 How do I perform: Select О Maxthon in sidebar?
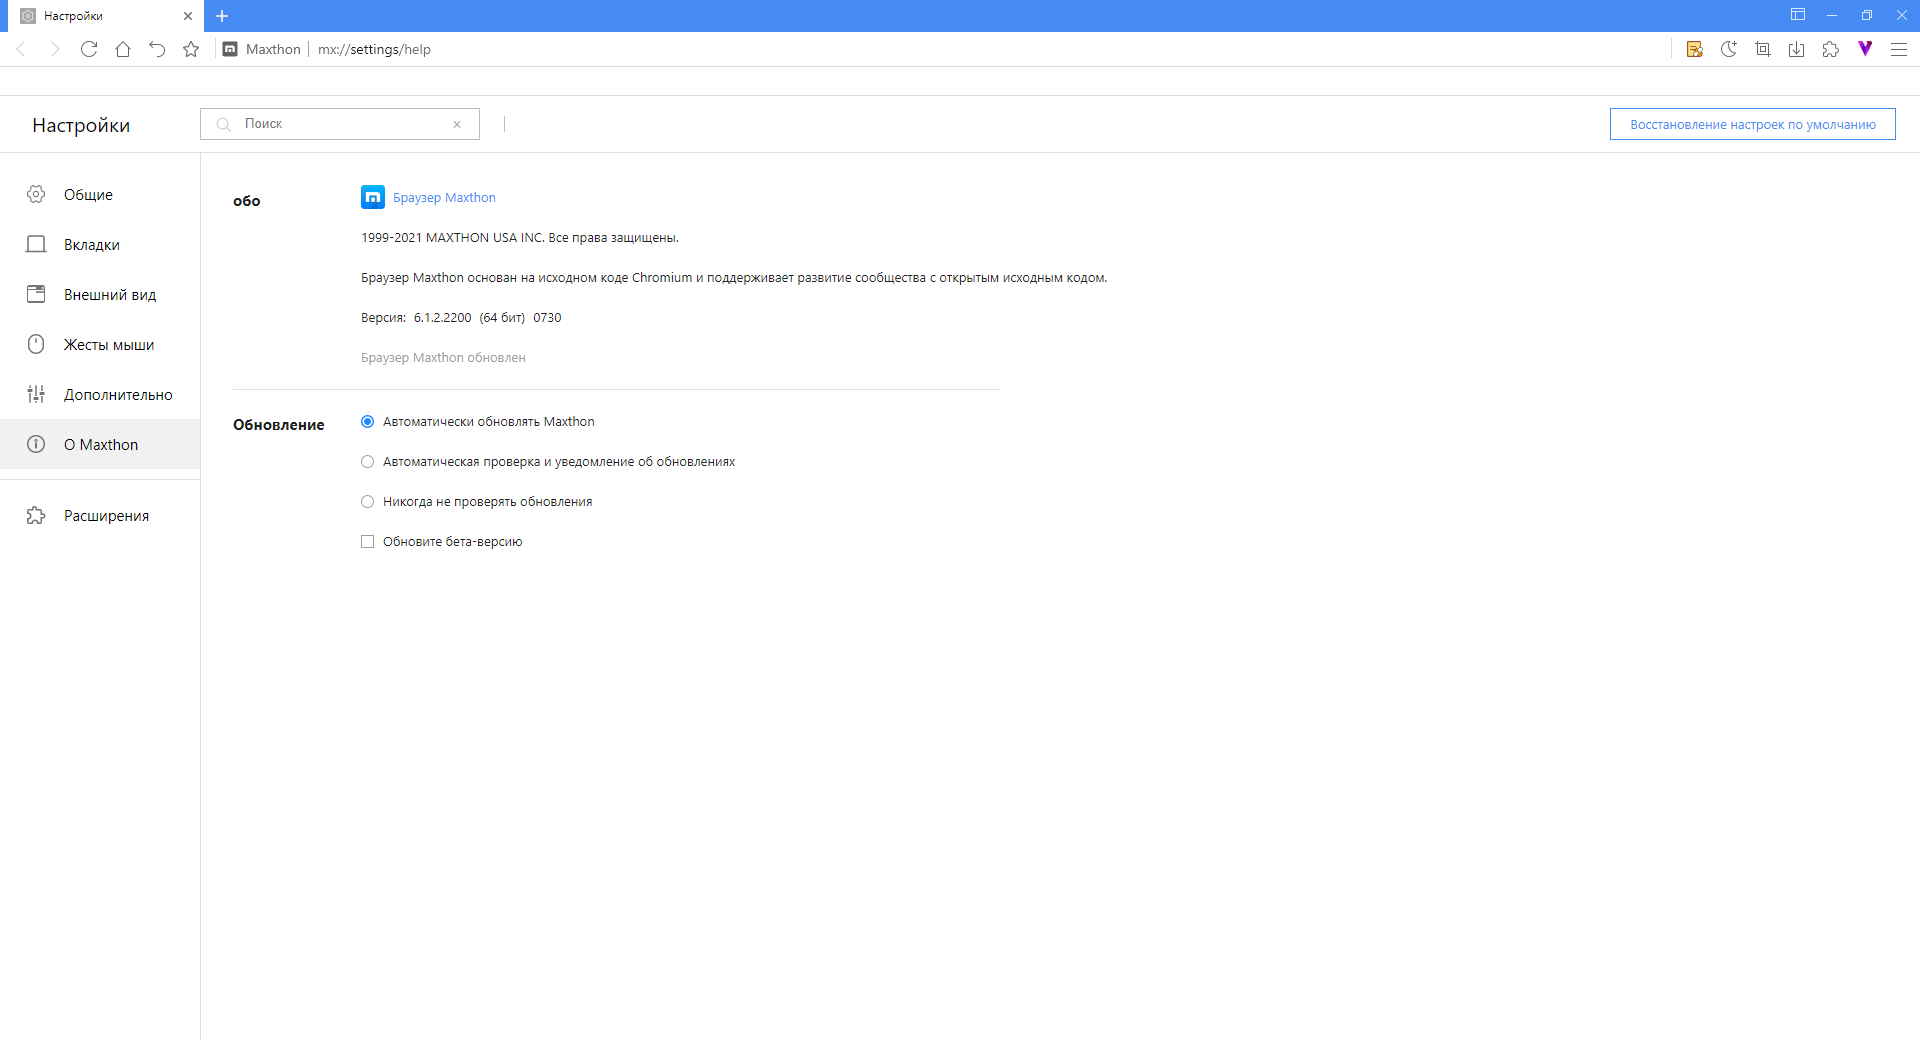point(100,444)
